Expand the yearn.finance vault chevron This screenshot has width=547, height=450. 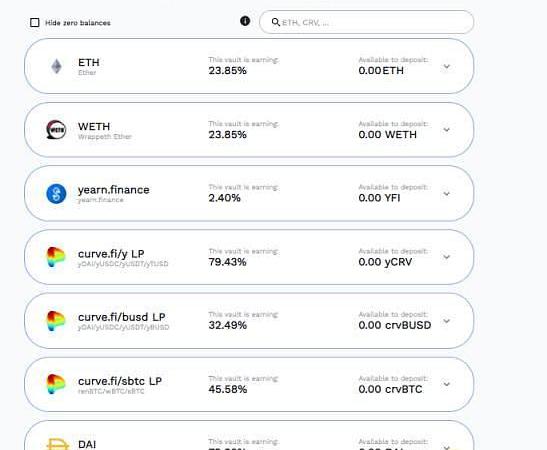pyautogui.click(x=447, y=193)
